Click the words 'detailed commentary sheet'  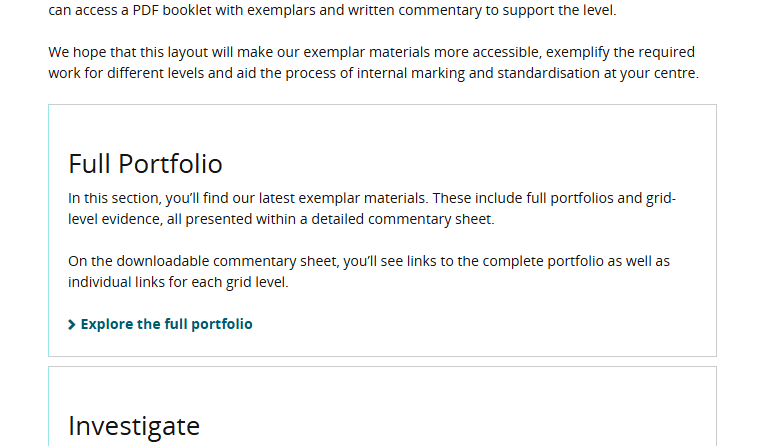point(407,219)
